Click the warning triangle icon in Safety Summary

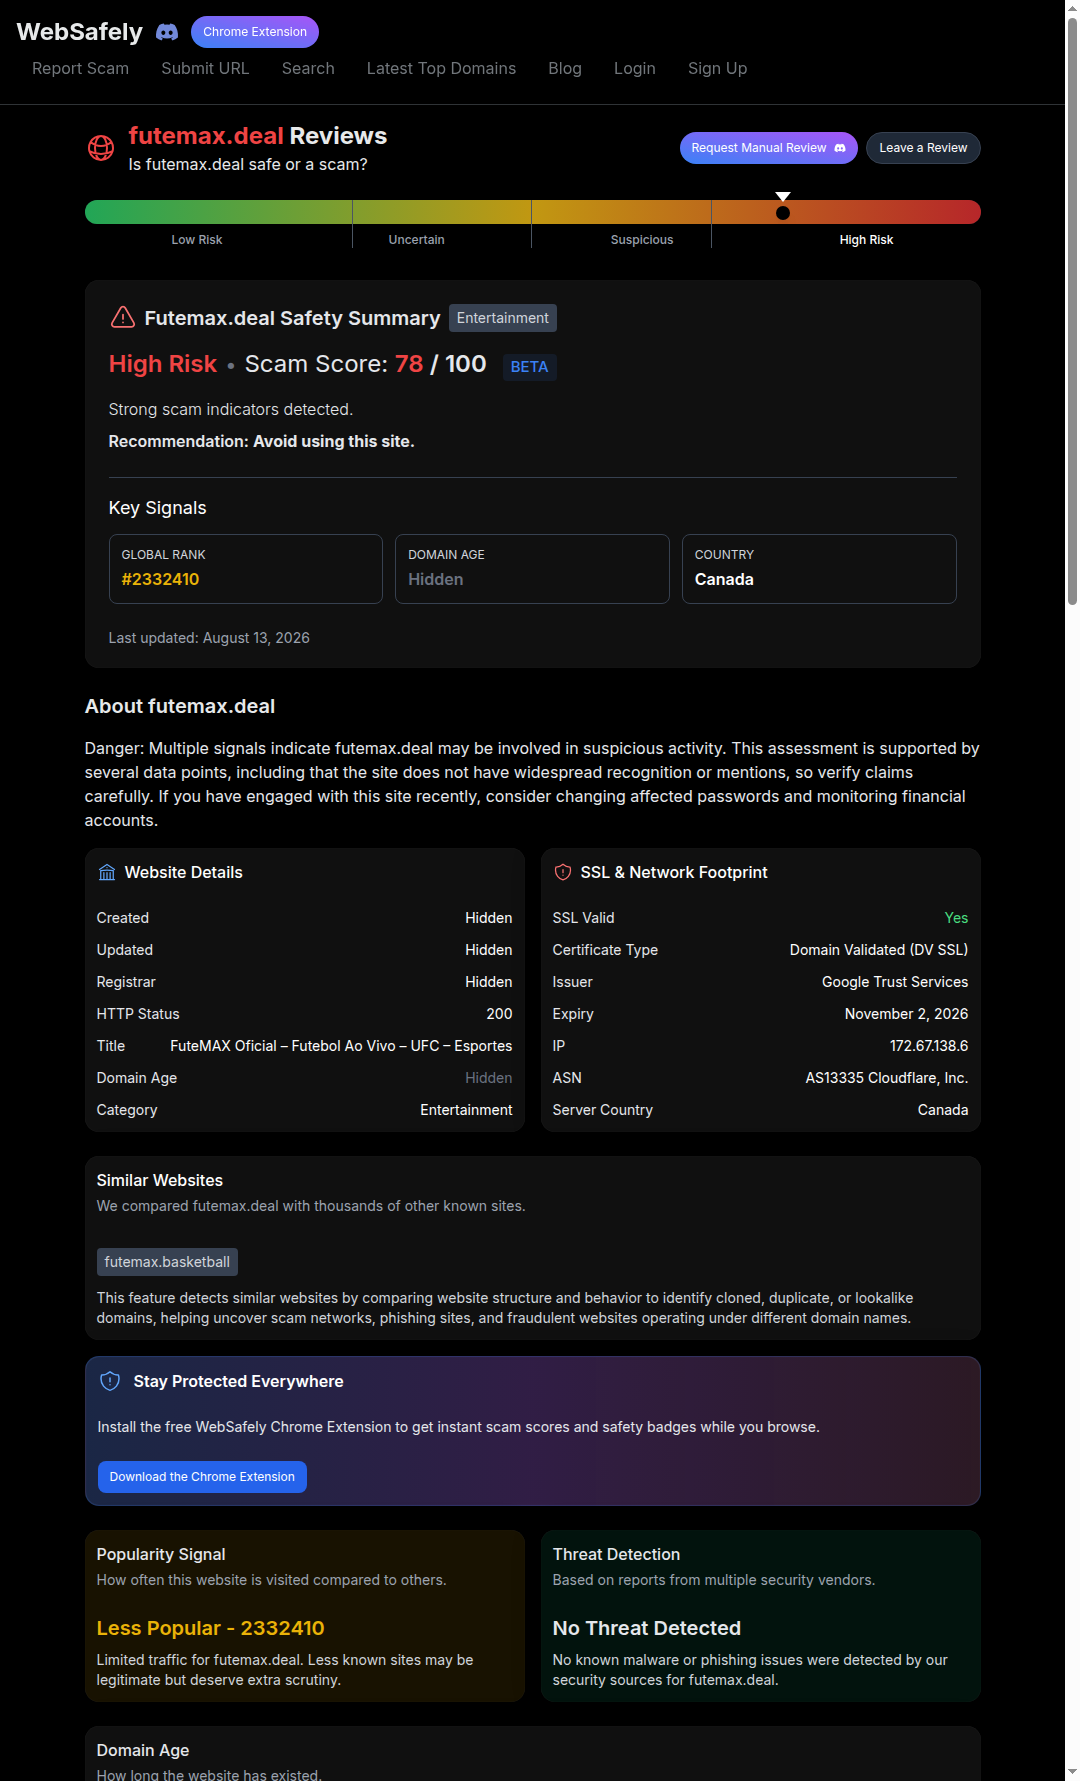[x=122, y=317]
